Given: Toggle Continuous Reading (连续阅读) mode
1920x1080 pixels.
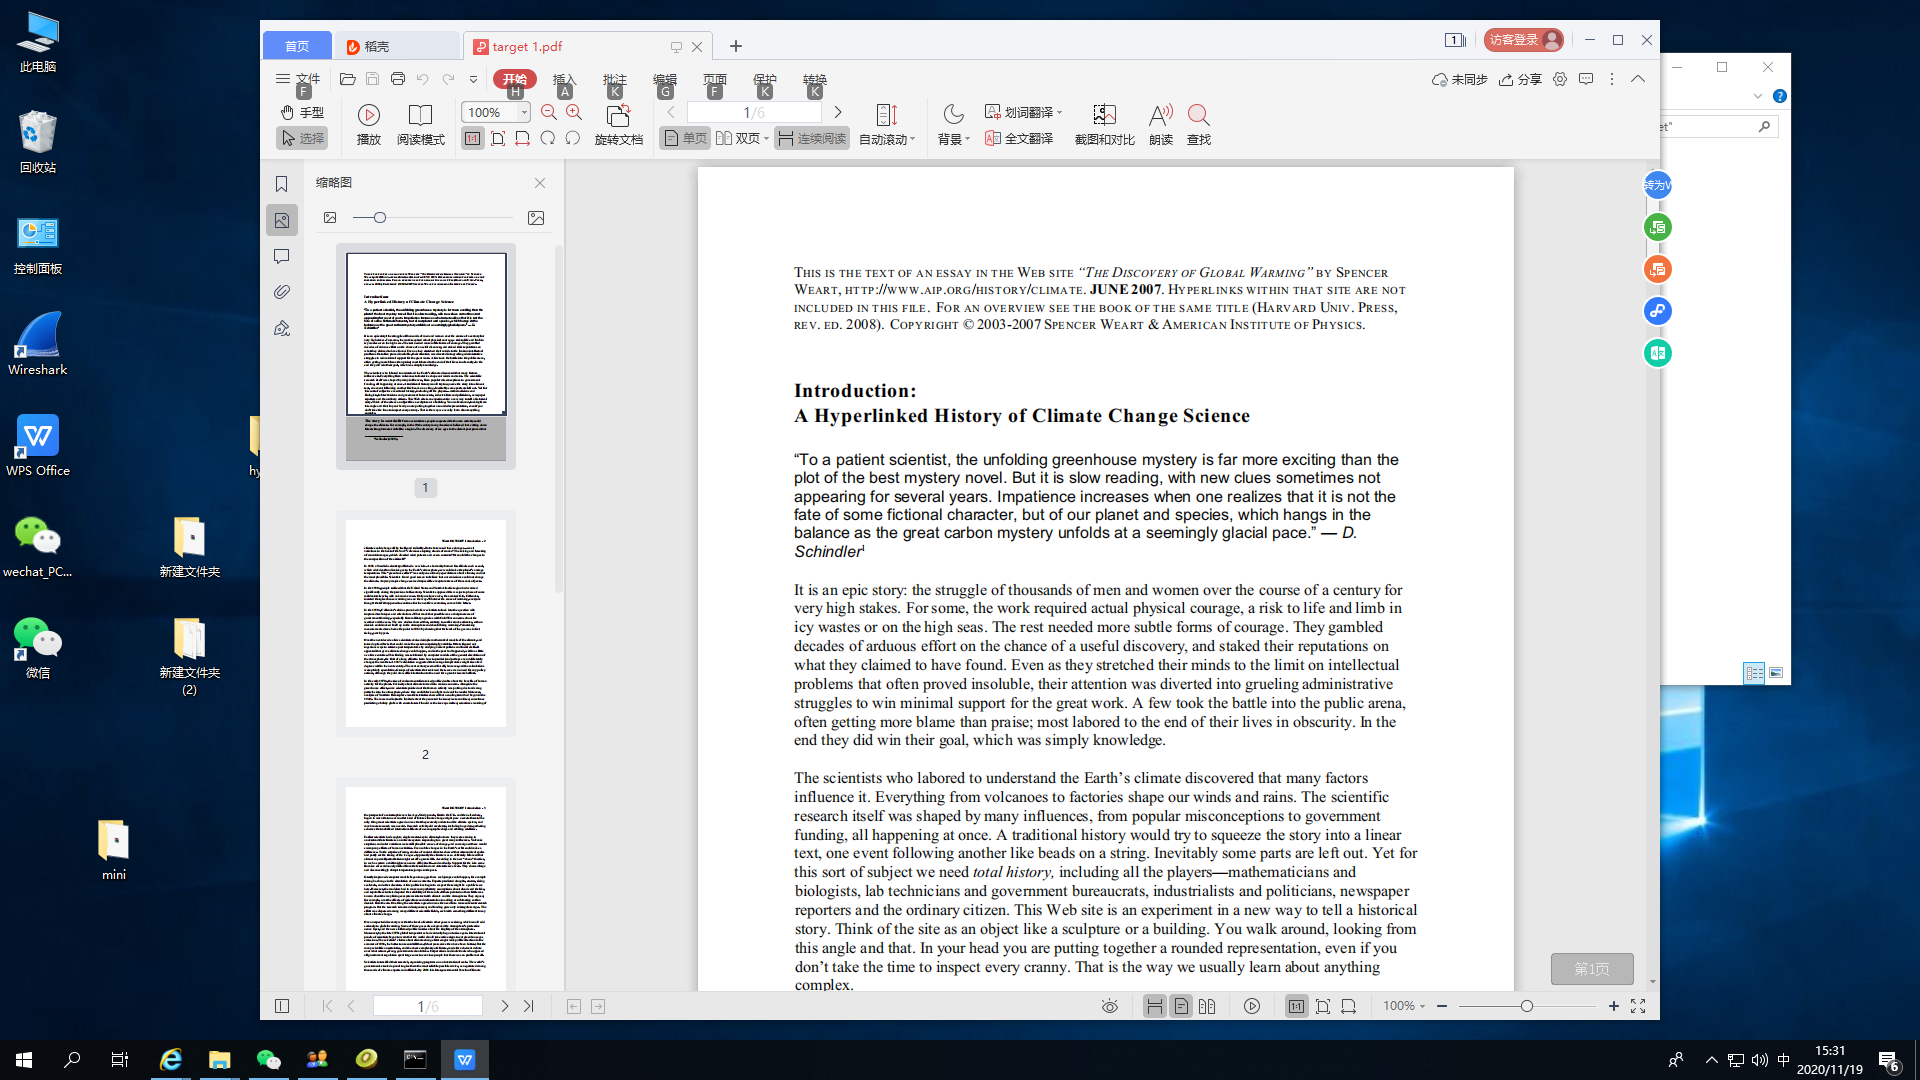Looking at the screenshot, I should tap(812, 138).
